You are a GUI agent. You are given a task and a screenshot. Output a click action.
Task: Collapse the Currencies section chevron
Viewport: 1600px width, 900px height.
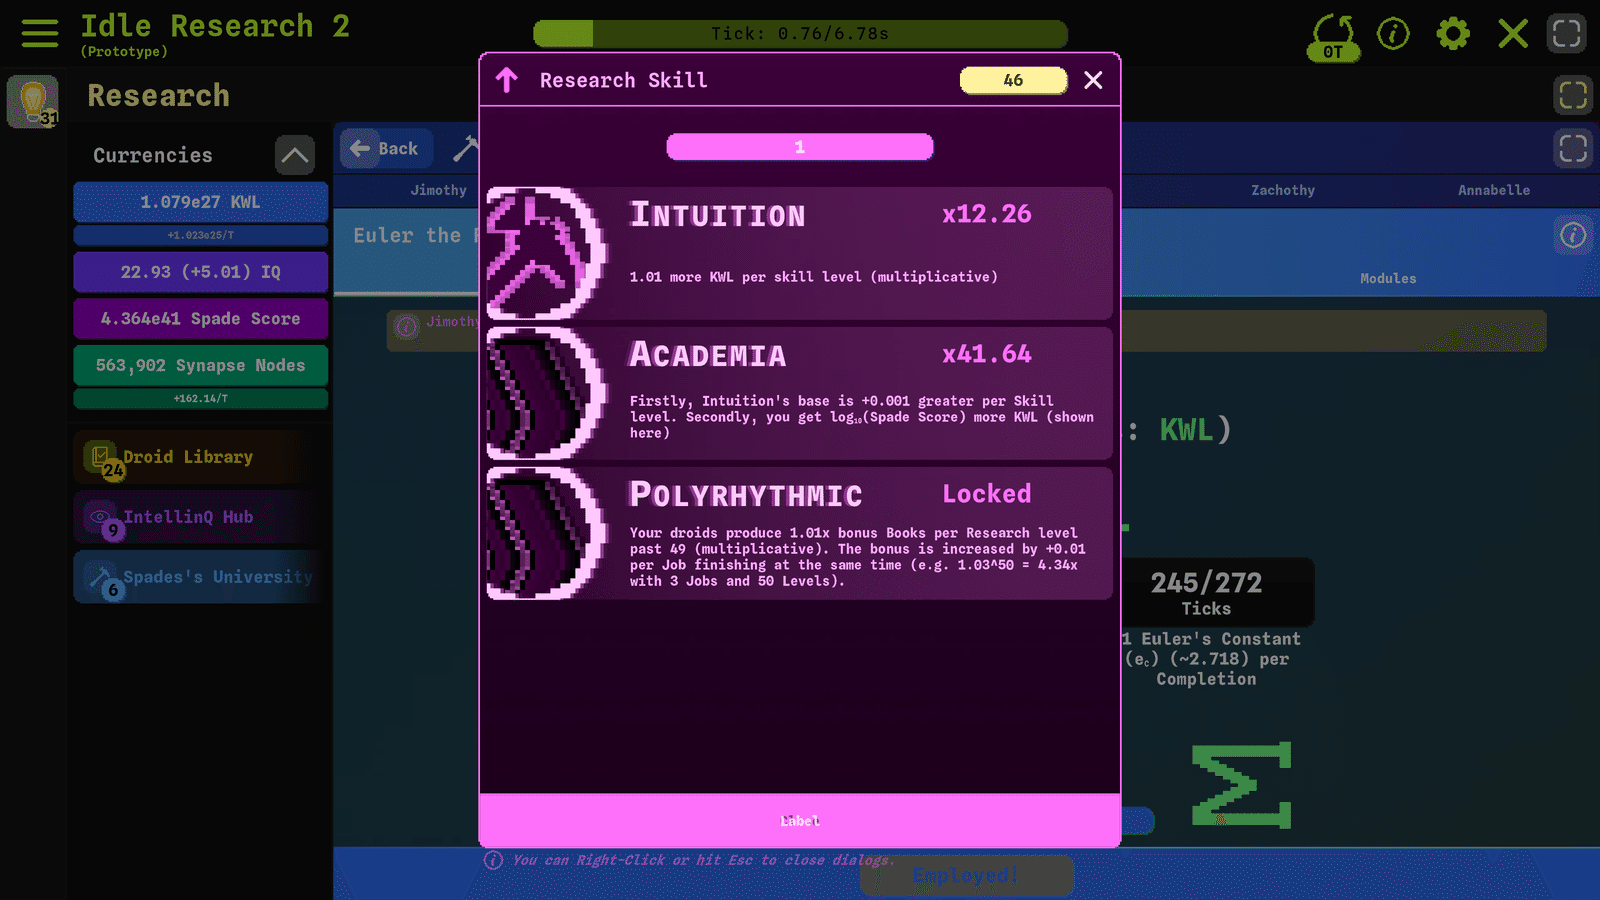tap(295, 155)
